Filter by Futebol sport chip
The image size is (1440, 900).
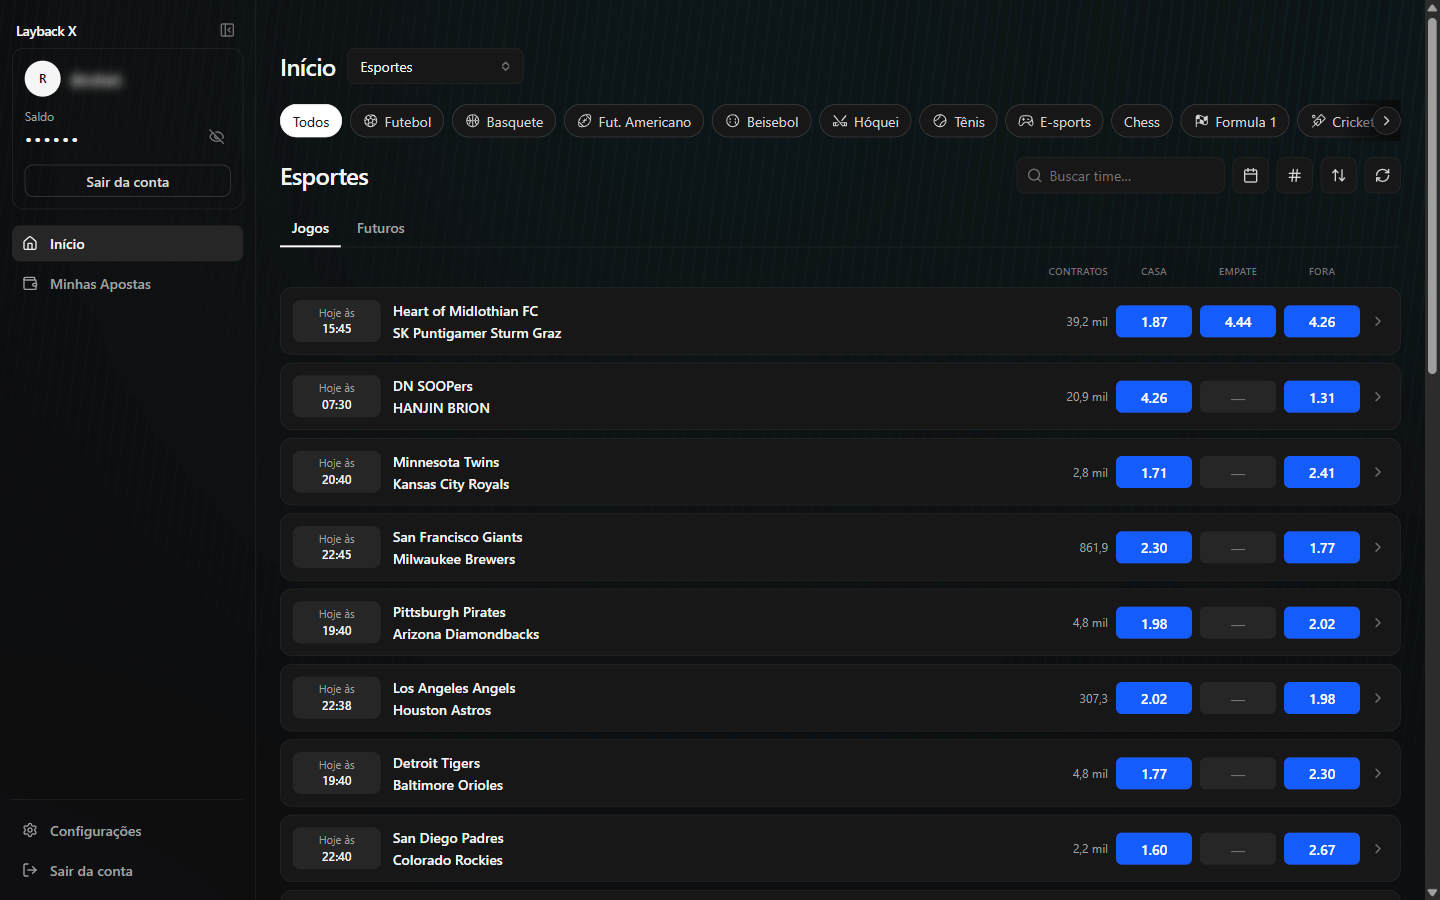(x=397, y=121)
